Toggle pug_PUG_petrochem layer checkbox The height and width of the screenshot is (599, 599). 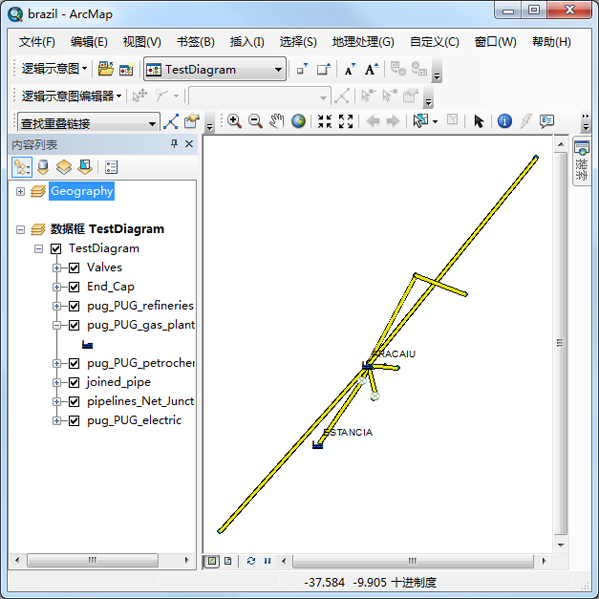coord(74,363)
